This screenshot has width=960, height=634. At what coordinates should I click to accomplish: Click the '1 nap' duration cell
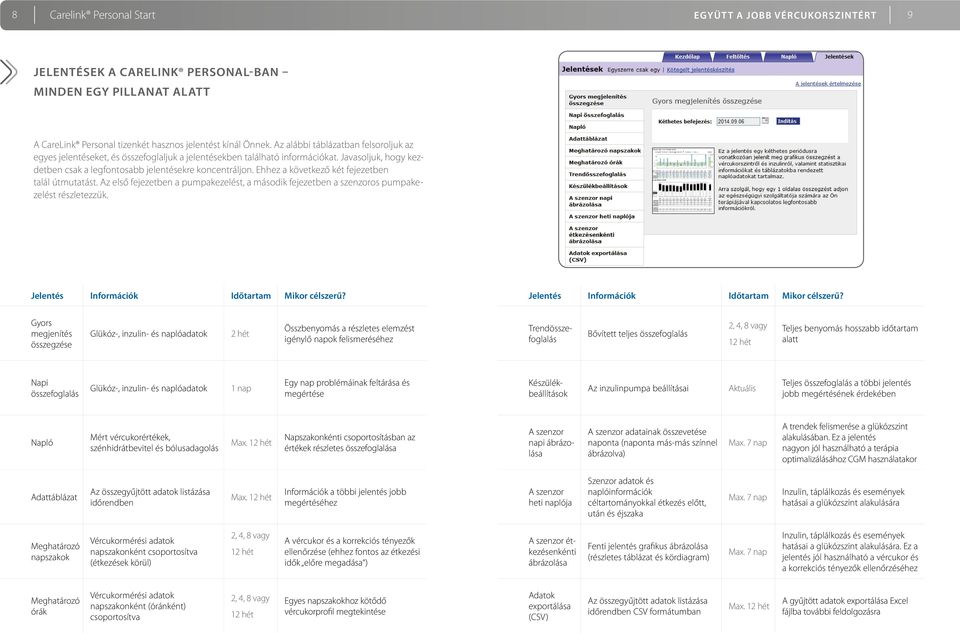pyautogui.click(x=241, y=388)
